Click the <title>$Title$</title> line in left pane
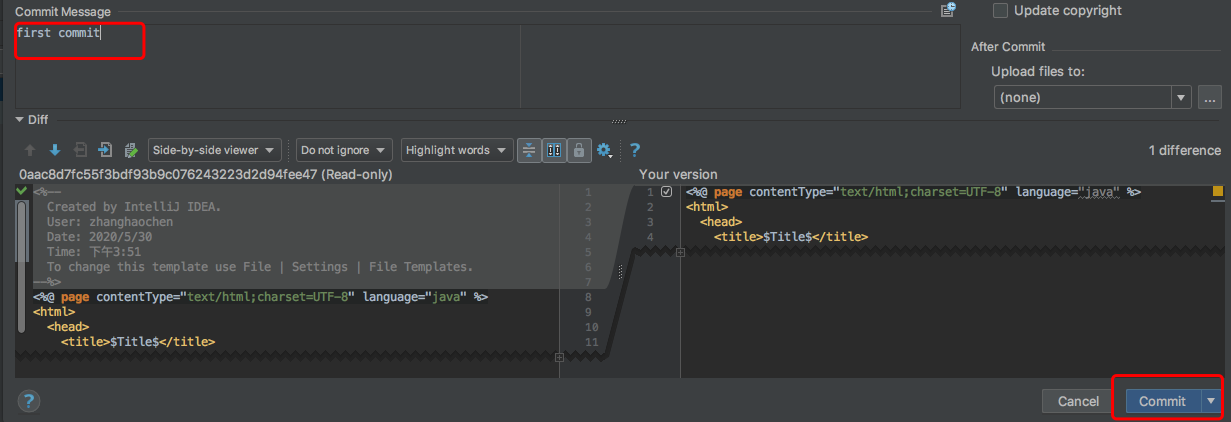The width and height of the screenshot is (1231, 422). click(138, 342)
